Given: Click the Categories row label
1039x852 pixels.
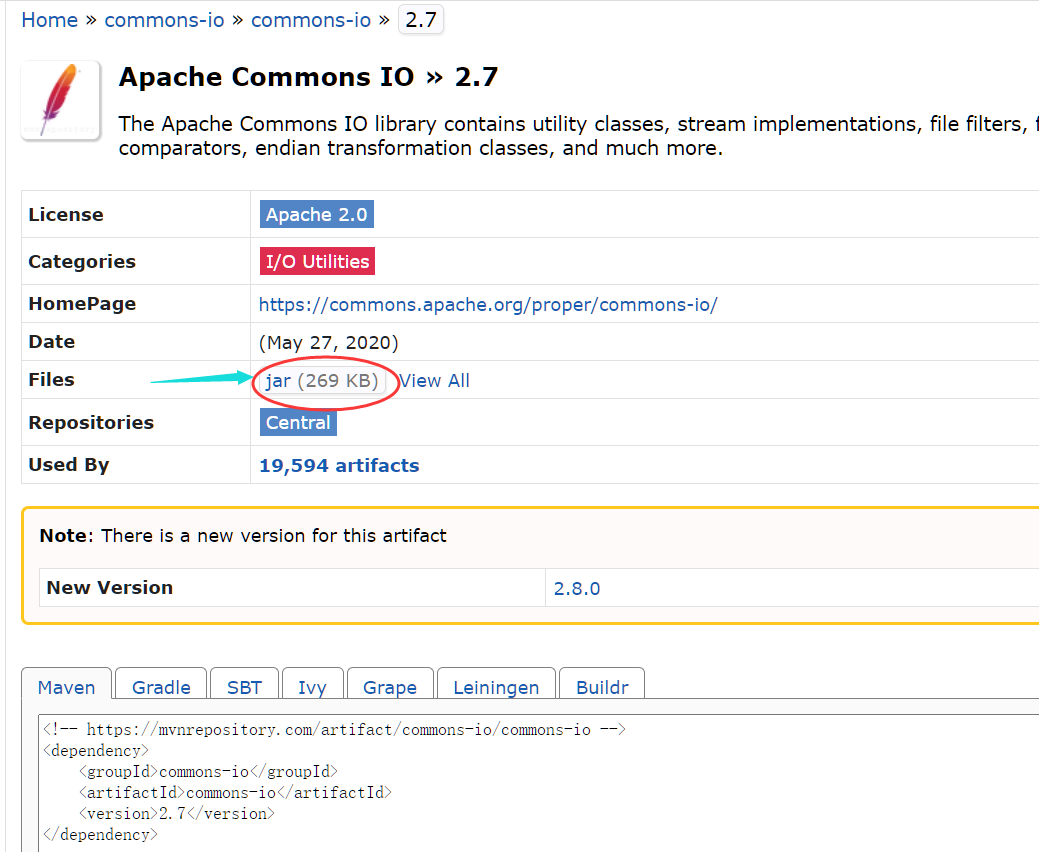Looking at the screenshot, I should pyautogui.click(x=82, y=261).
